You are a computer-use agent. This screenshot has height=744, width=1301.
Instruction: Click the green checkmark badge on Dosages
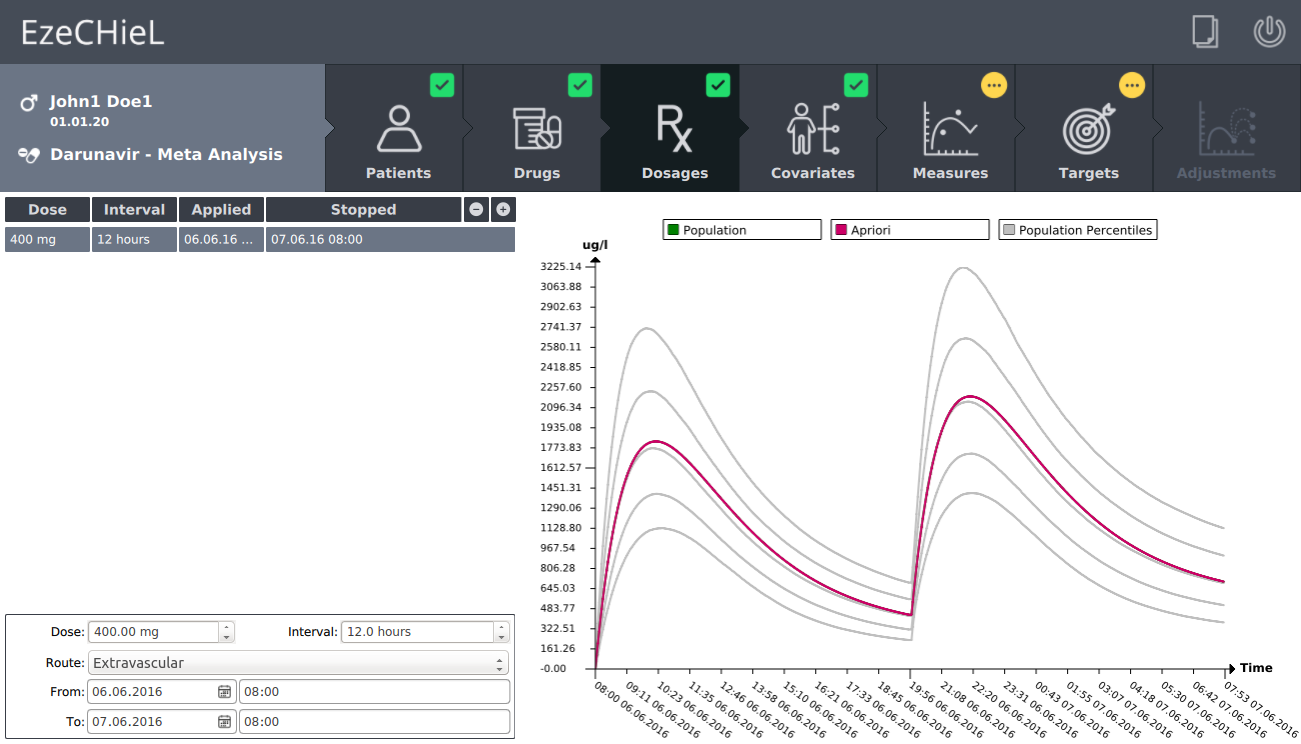point(718,85)
